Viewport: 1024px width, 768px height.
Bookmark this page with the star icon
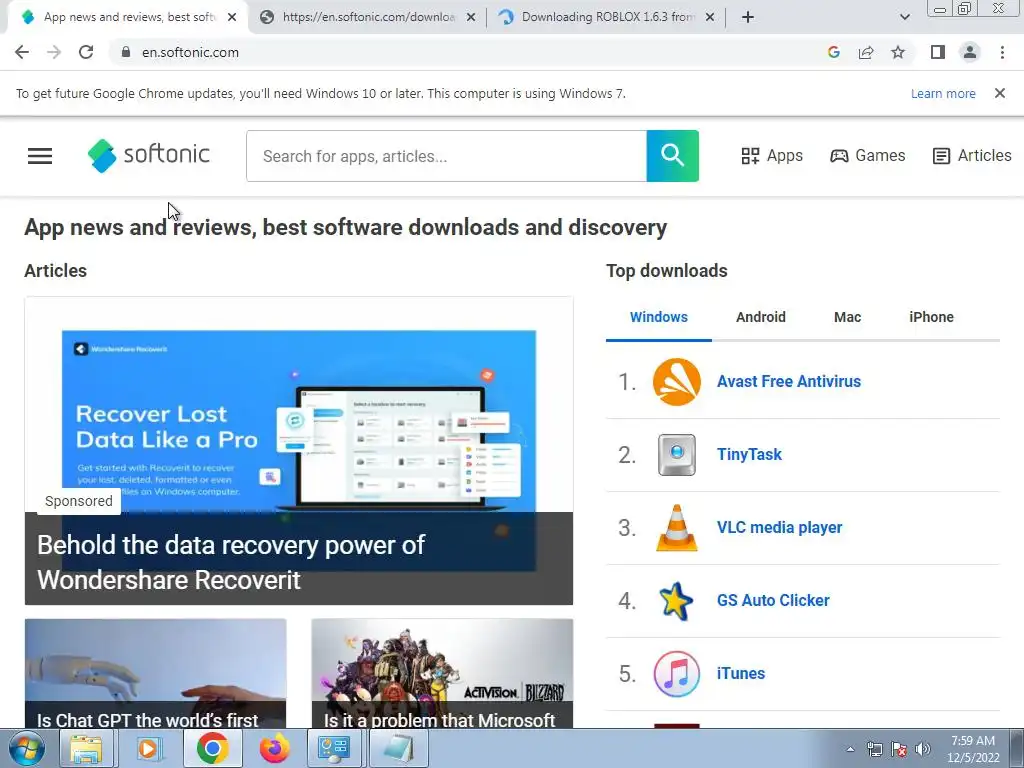coord(898,52)
